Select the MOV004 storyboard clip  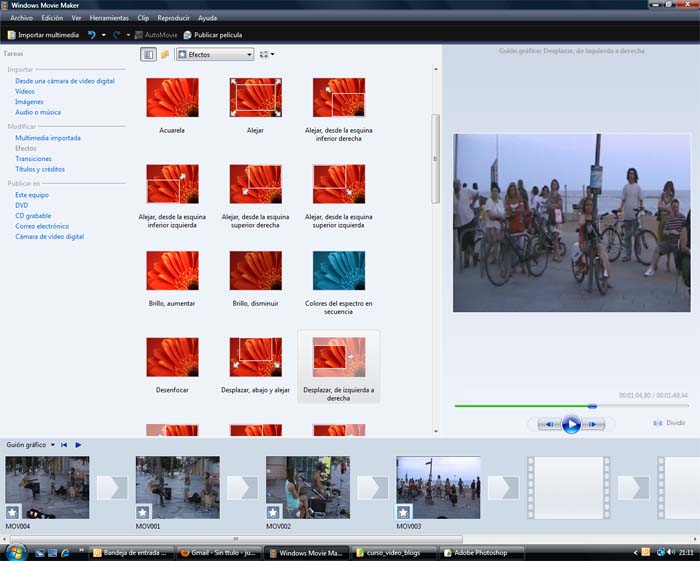(x=47, y=487)
